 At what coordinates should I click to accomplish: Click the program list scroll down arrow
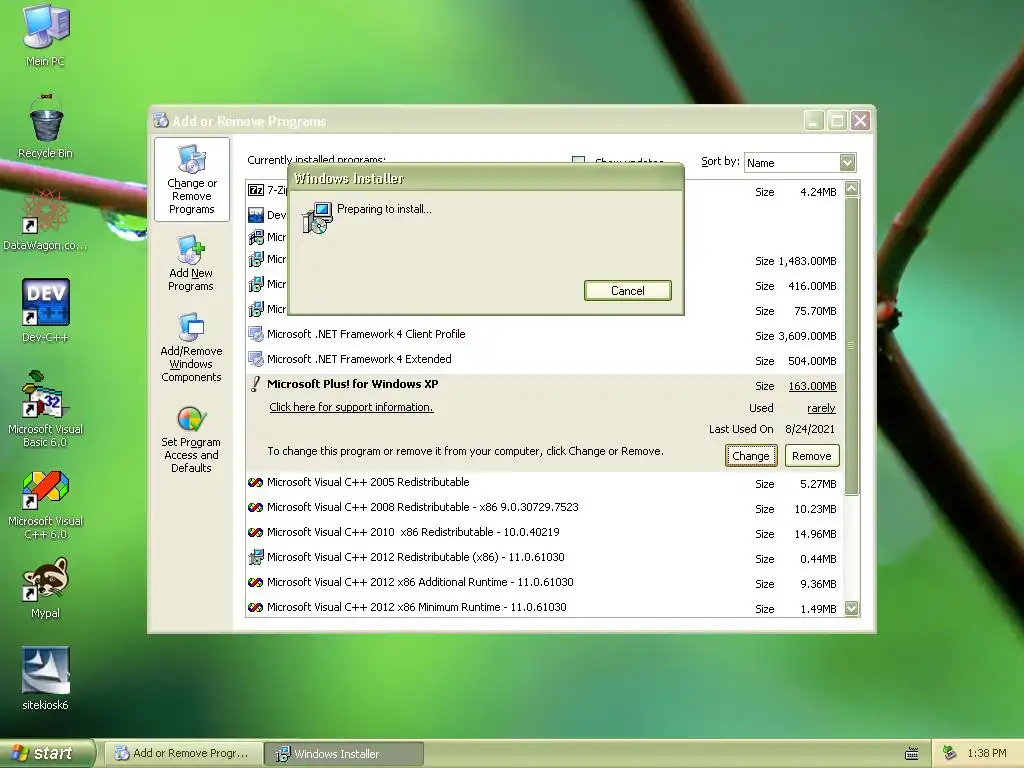click(x=852, y=608)
